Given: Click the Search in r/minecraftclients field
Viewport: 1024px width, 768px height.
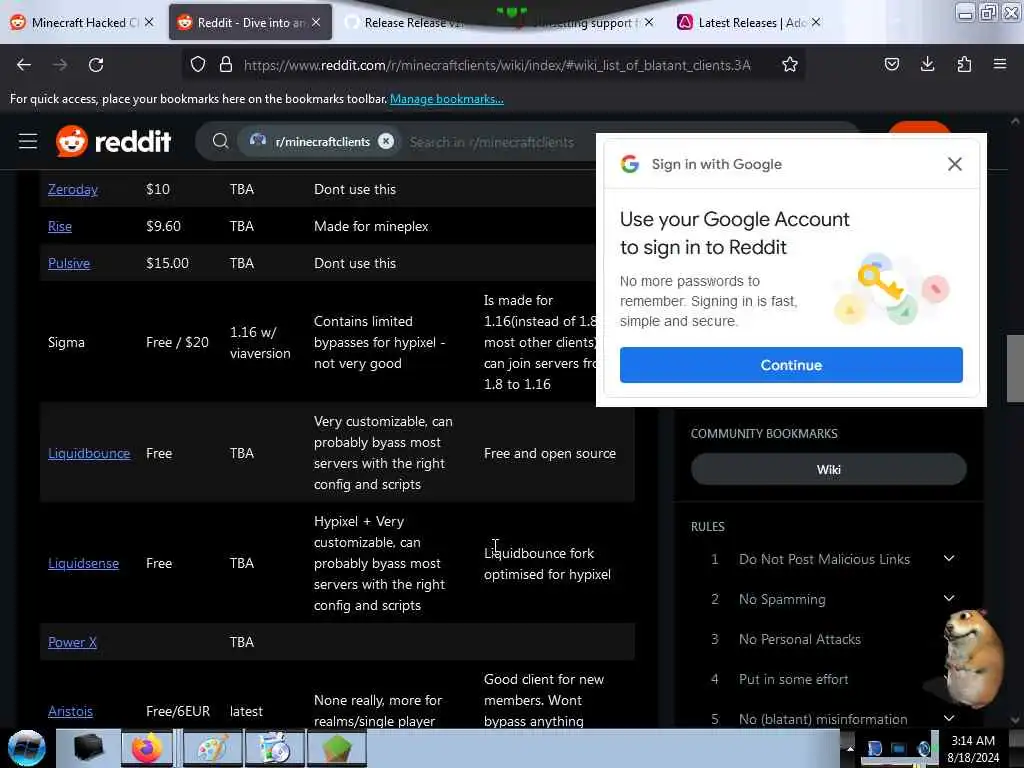Looking at the screenshot, I should pos(491,142).
